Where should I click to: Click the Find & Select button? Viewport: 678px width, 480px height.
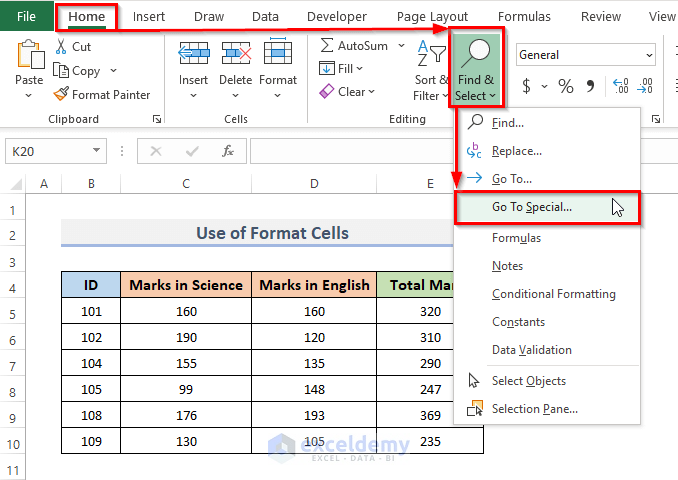[475, 68]
